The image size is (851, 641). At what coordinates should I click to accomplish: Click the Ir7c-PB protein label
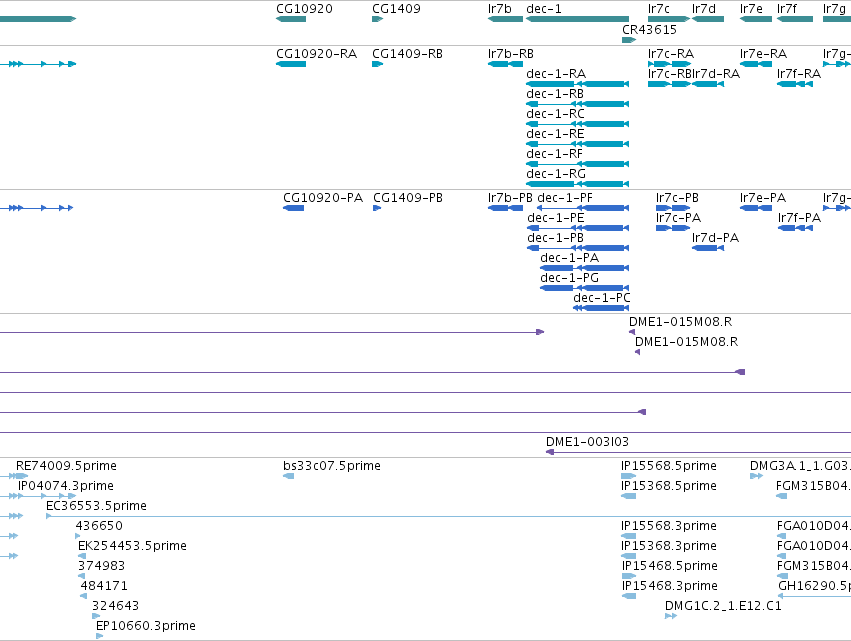(677, 198)
